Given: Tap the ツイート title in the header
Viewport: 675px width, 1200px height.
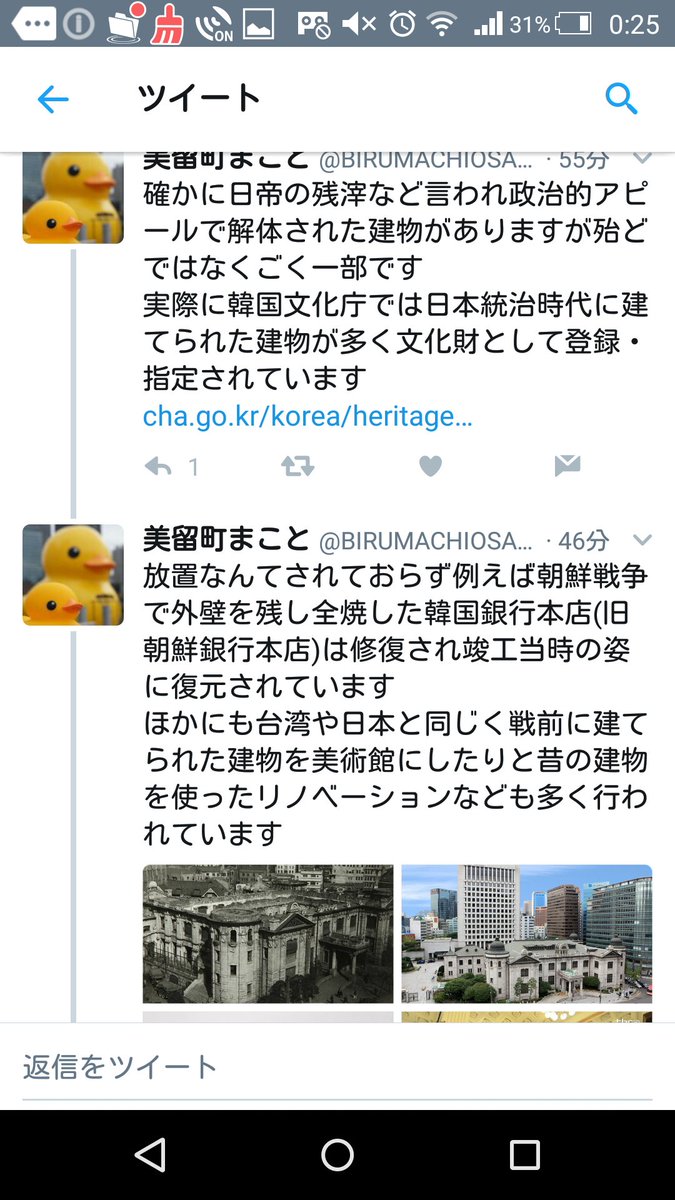Looking at the screenshot, I should [199, 98].
